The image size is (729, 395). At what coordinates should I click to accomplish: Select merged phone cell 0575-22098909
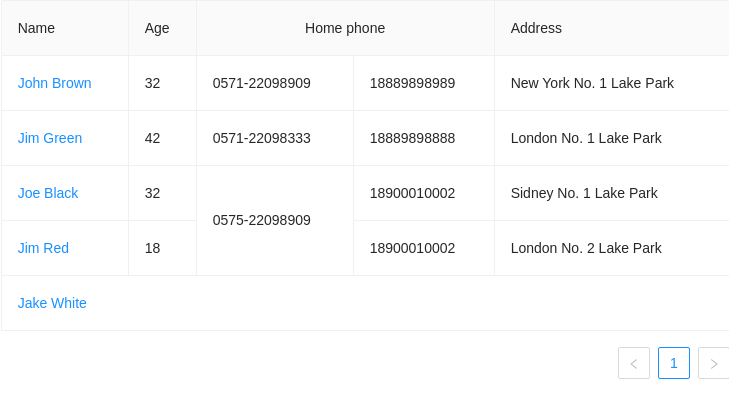pos(275,220)
